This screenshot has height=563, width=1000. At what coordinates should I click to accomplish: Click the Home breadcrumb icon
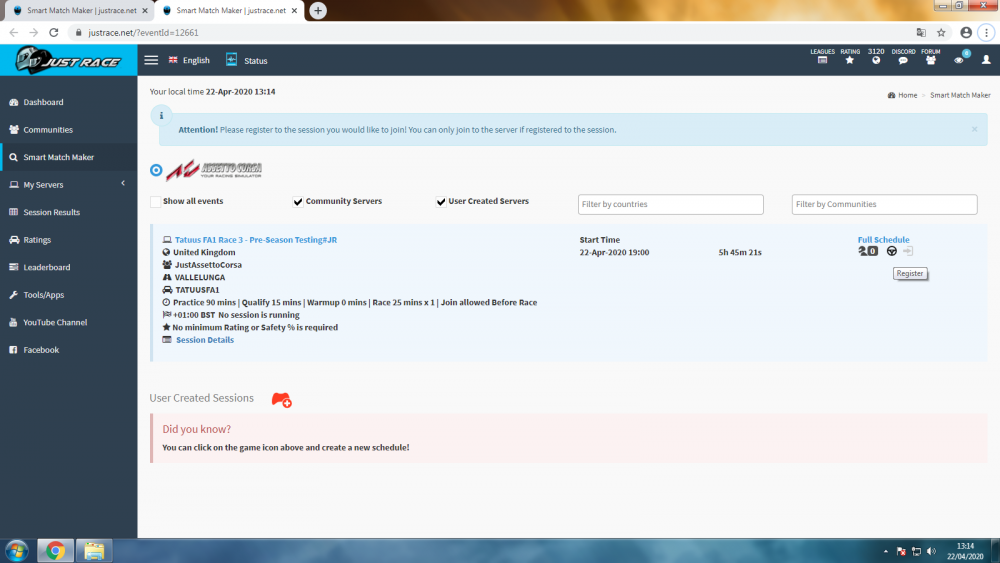coord(891,95)
